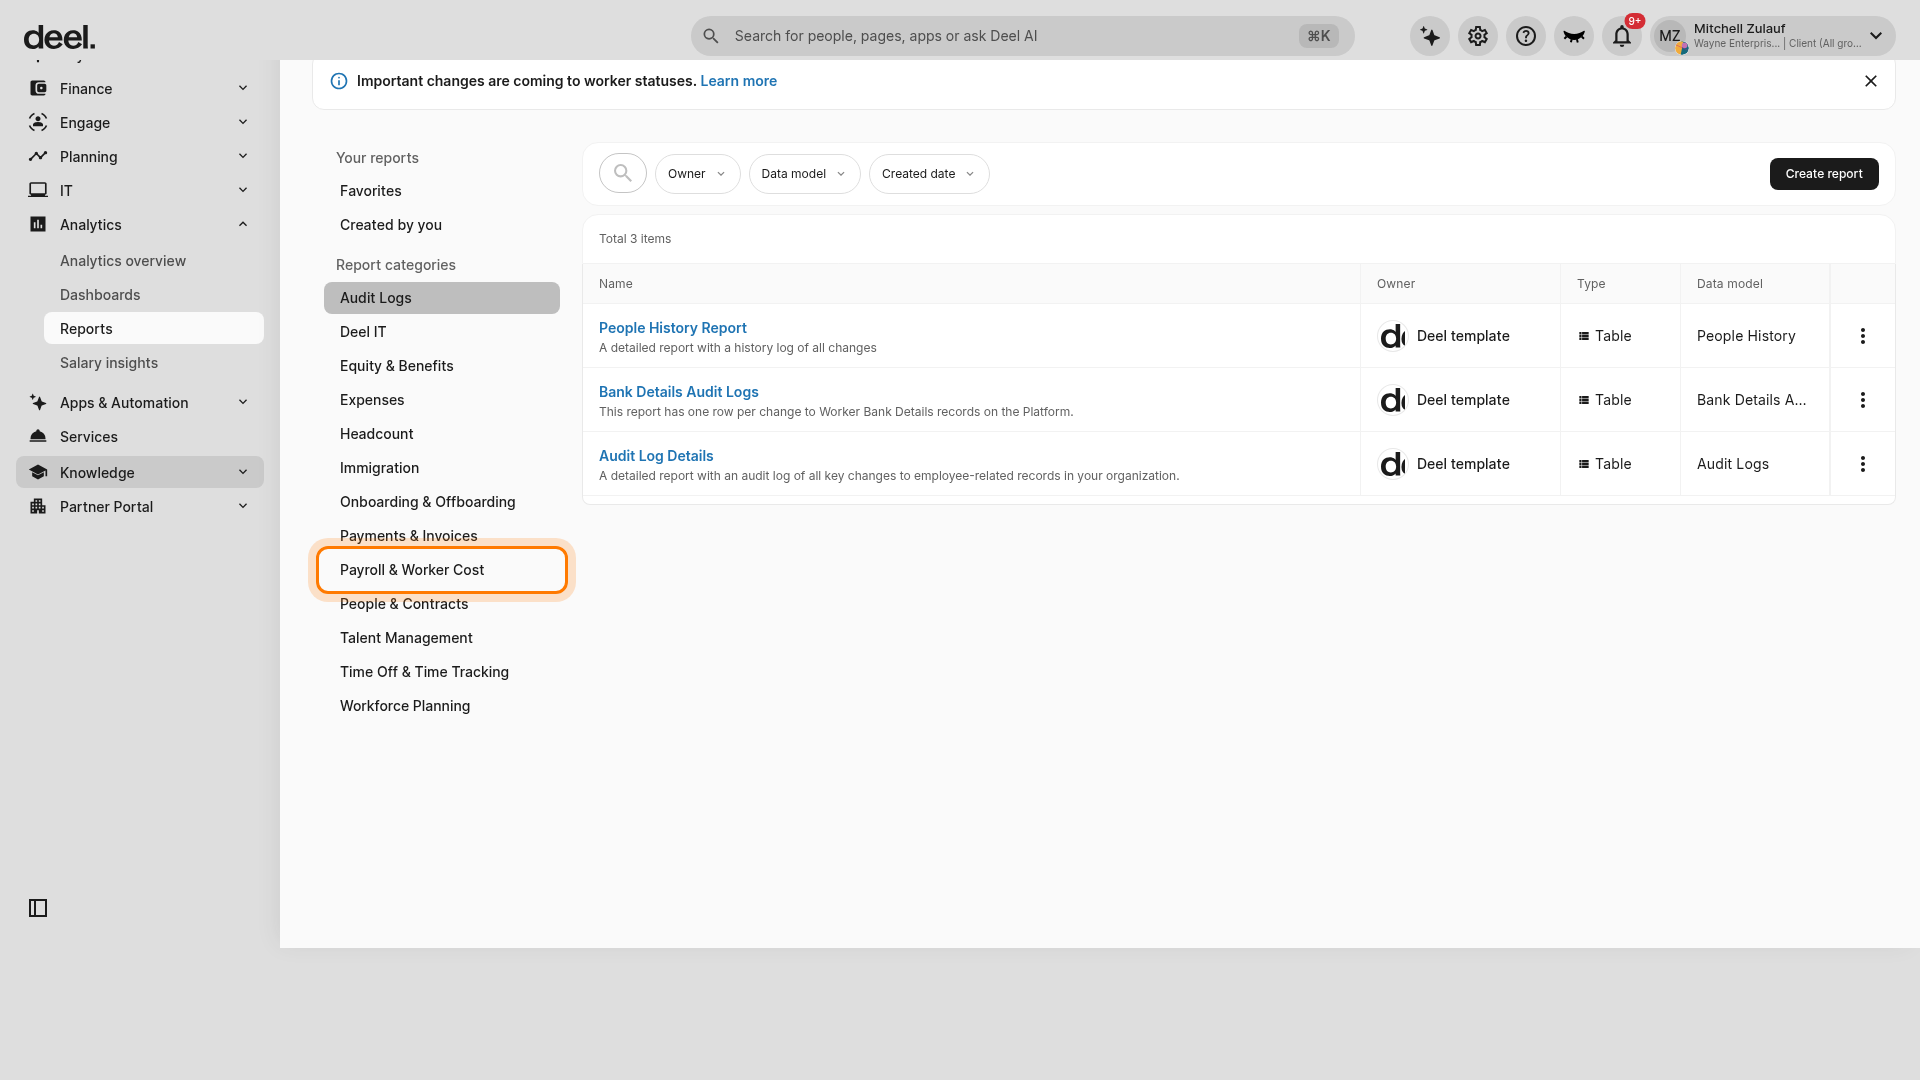Expand the Knowledge section chevron

[x=243, y=472]
